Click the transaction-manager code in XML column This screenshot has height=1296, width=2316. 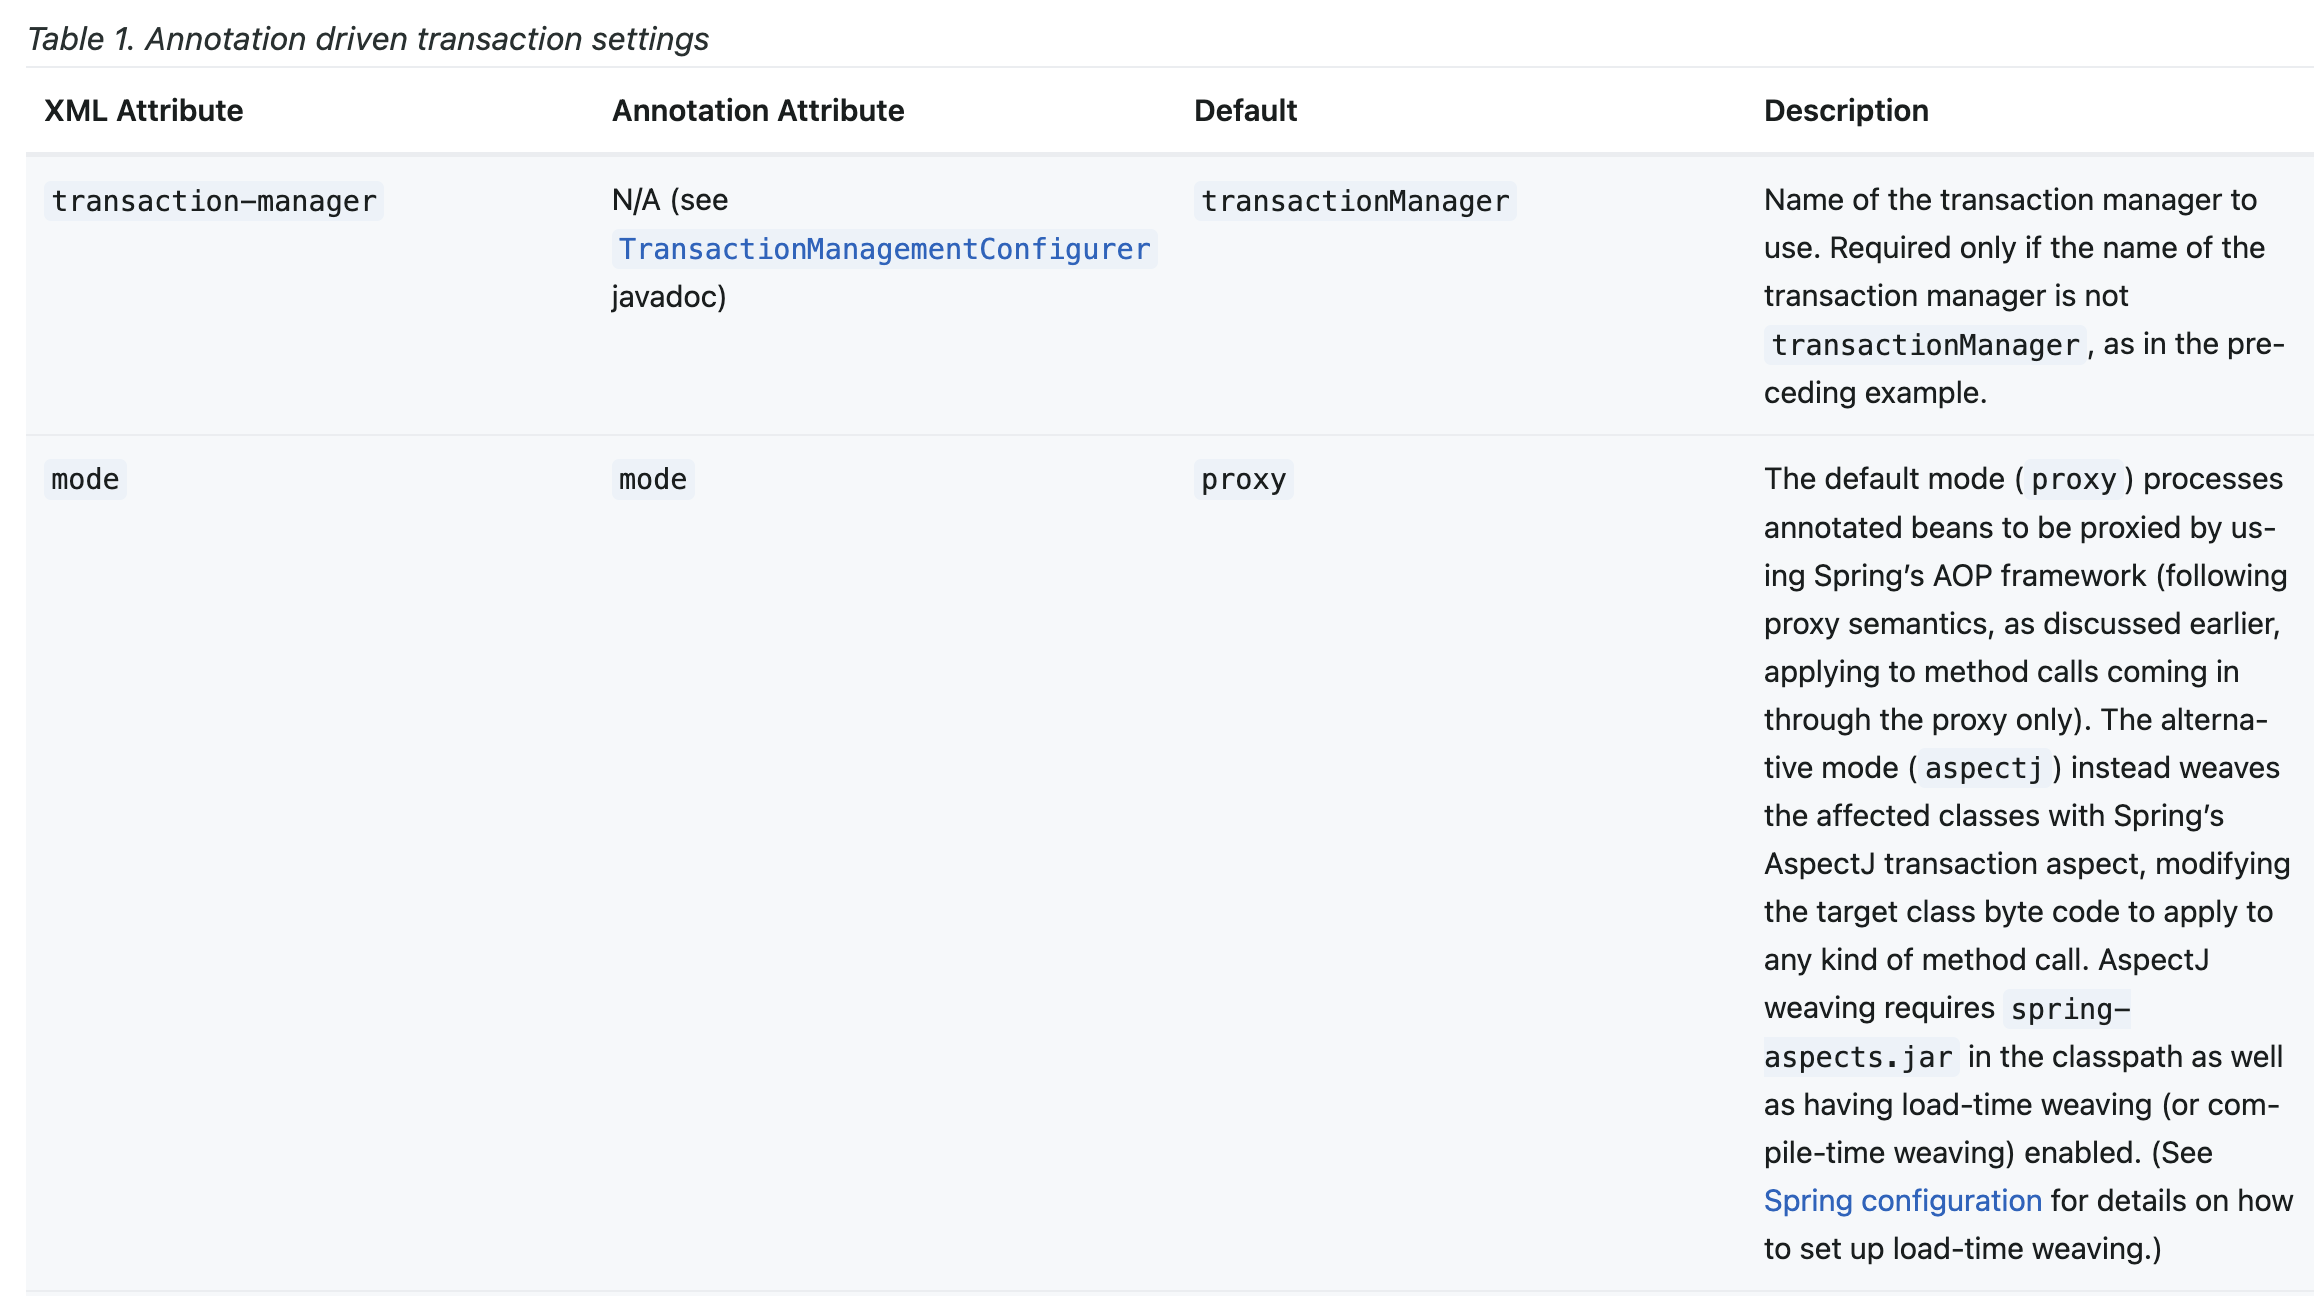[x=214, y=201]
